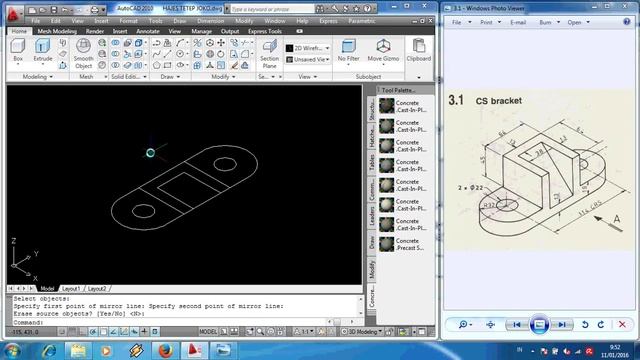The height and width of the screenshot is (360, 640).
Task: Open Internet Explorer from the taskbar
Action: coord(49,351)
